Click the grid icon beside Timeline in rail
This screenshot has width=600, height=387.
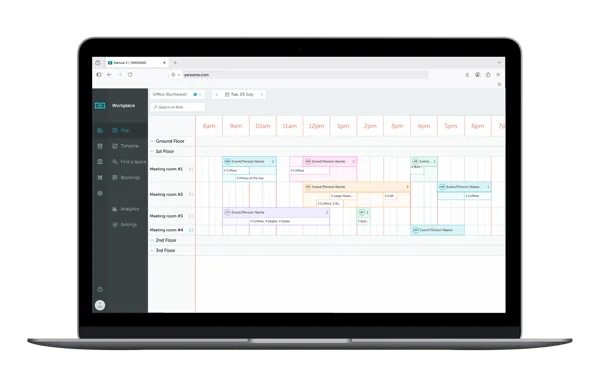click(100, 146)
